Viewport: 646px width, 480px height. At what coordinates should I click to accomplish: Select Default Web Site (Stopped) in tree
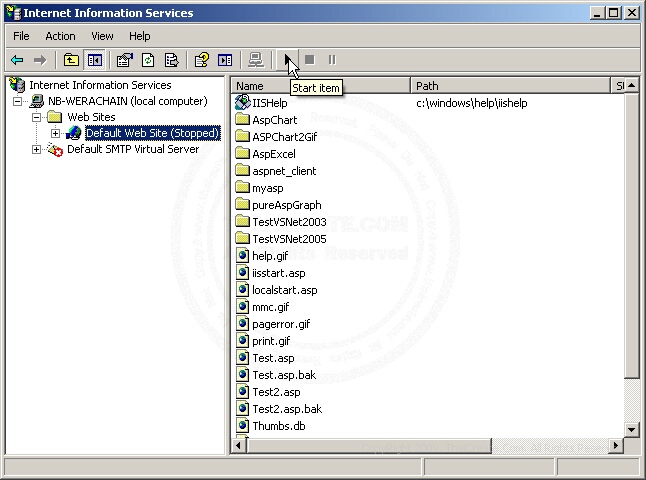pos(152,133)
